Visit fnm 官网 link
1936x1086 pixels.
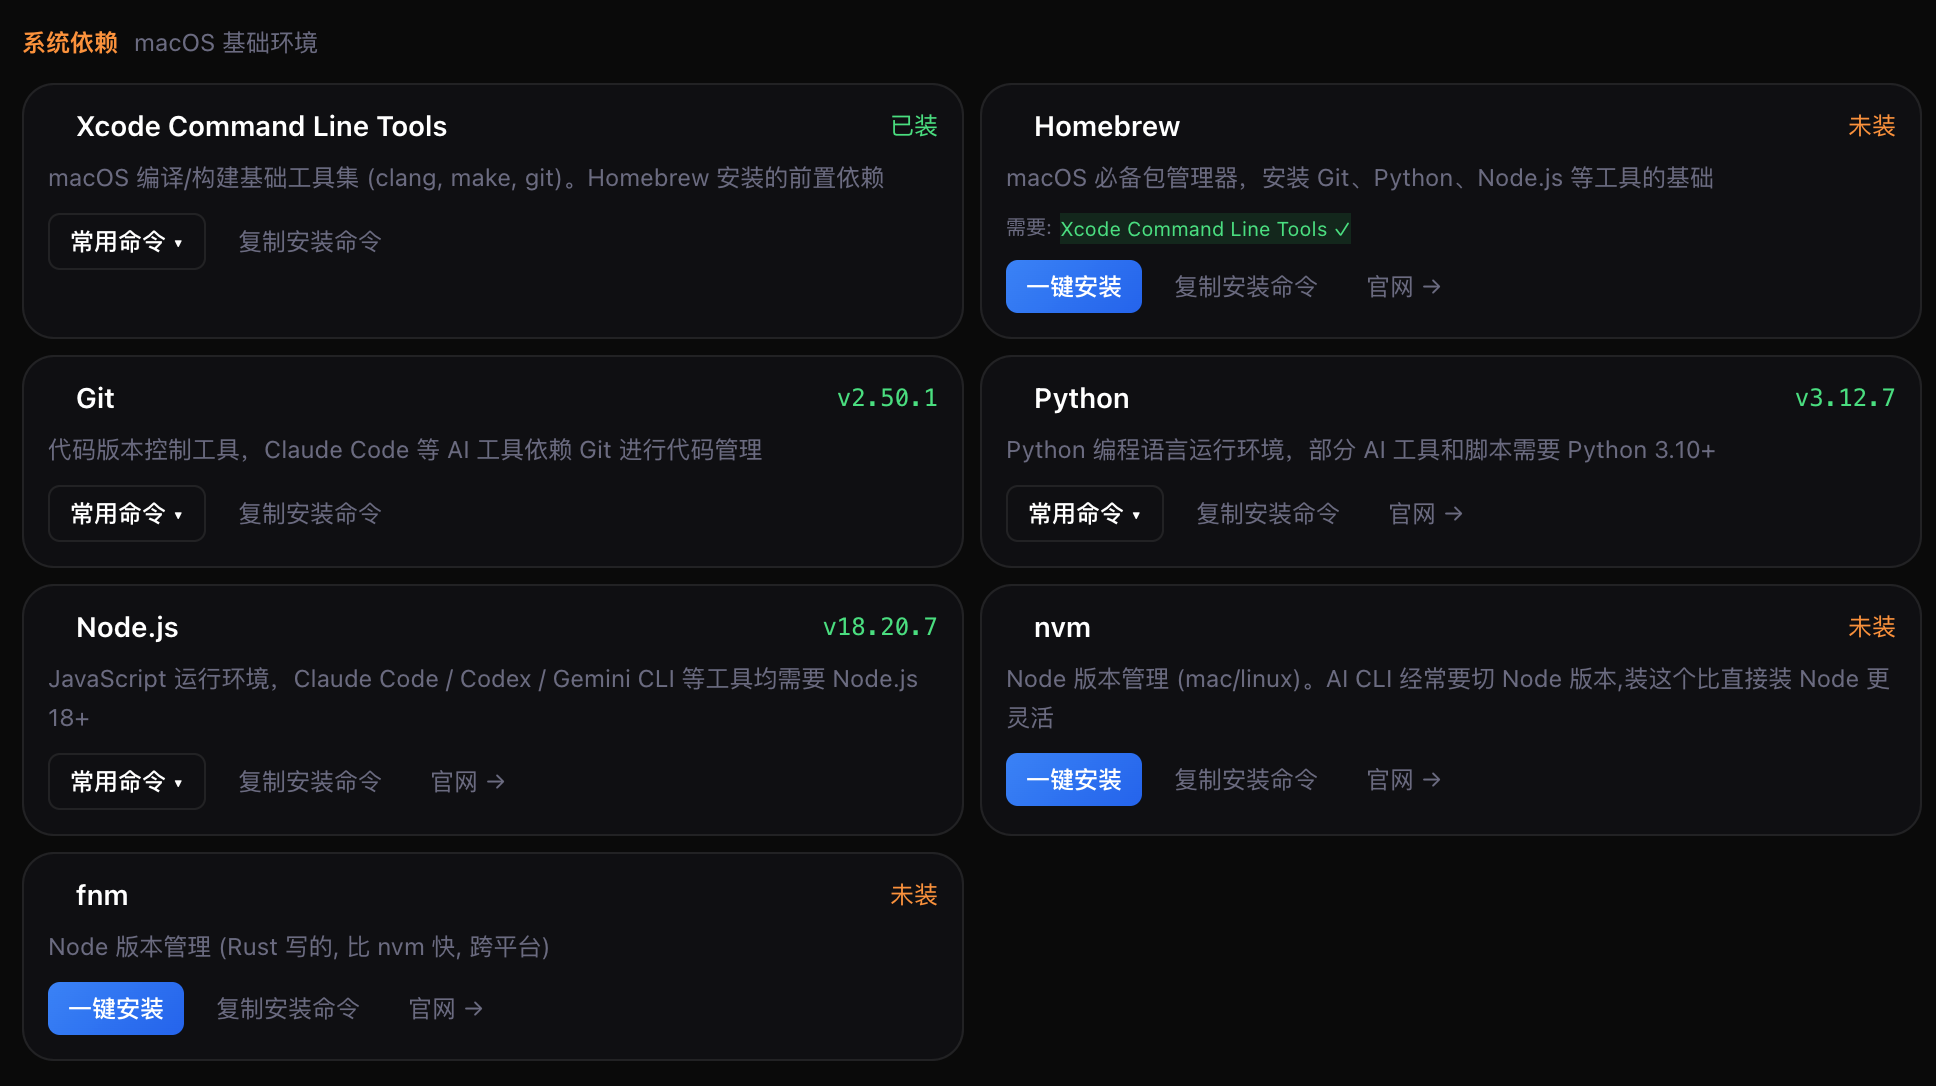point(446,1008)
